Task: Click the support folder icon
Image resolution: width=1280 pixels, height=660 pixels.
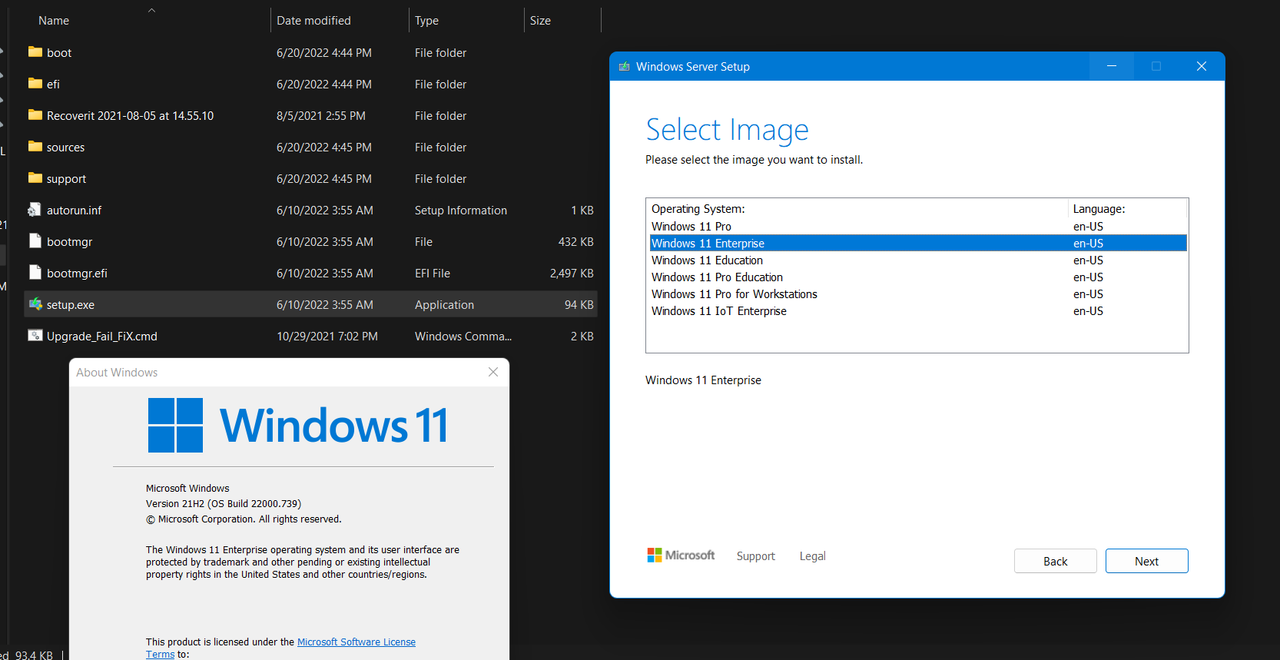Action: 35,178
